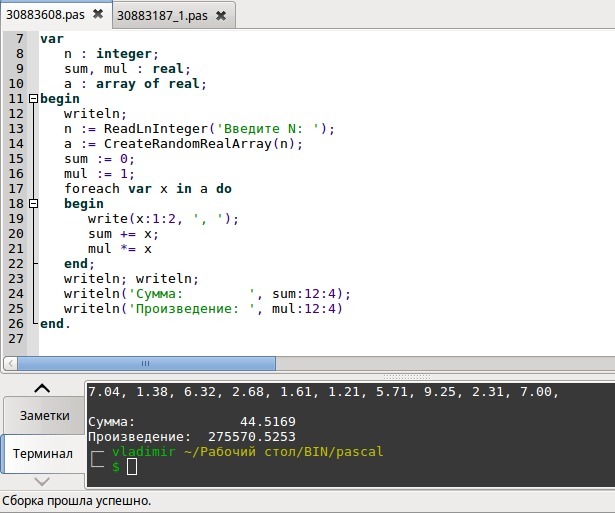Close the 30883187_1.pas tab
Viewport: 615px width, 513px height.
click(221, 16)
